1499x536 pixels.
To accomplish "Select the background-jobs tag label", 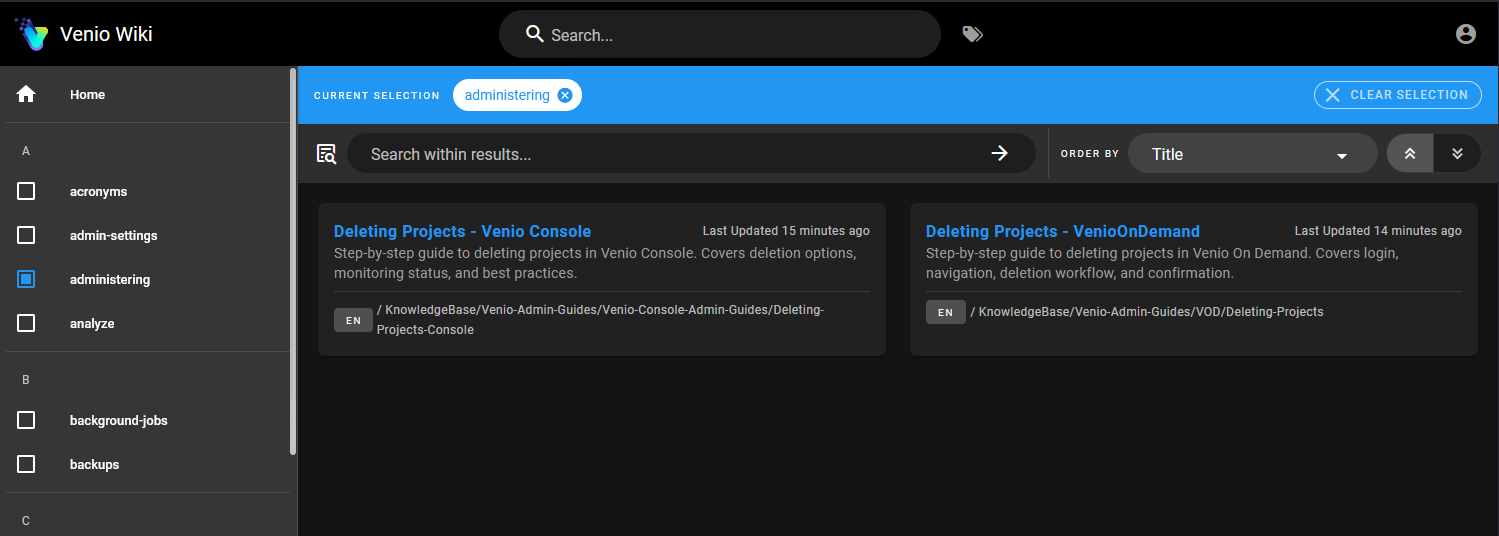I will [x=119, y=420].
